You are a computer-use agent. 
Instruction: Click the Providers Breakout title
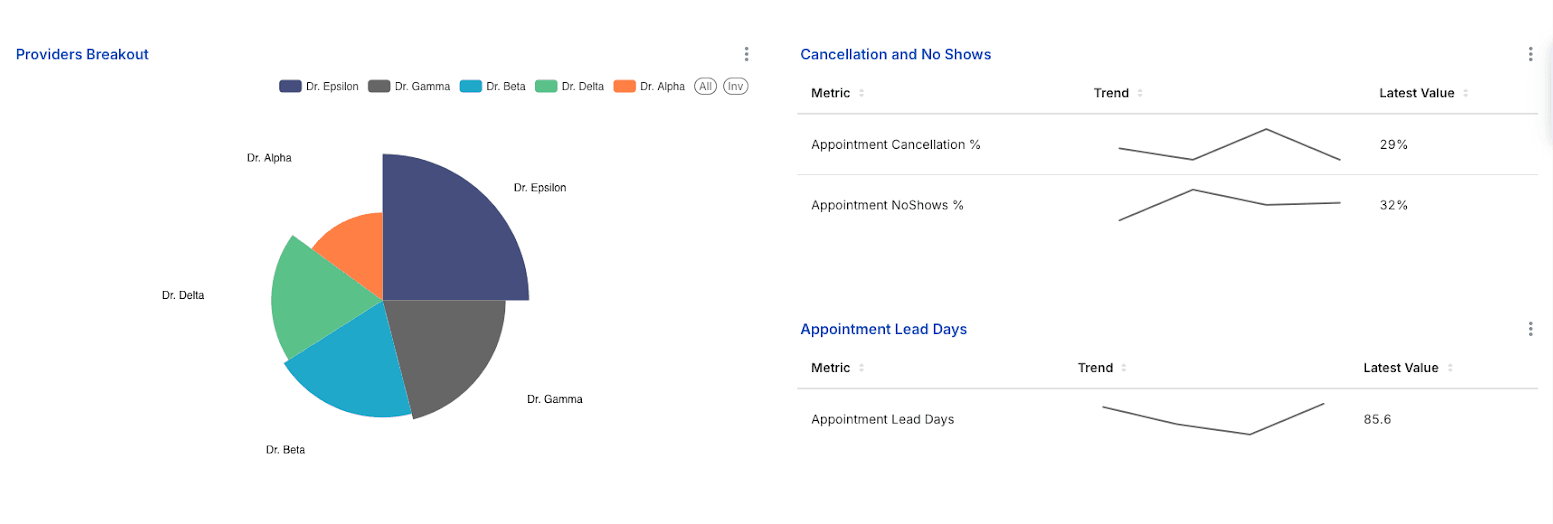tap(82, 54)
